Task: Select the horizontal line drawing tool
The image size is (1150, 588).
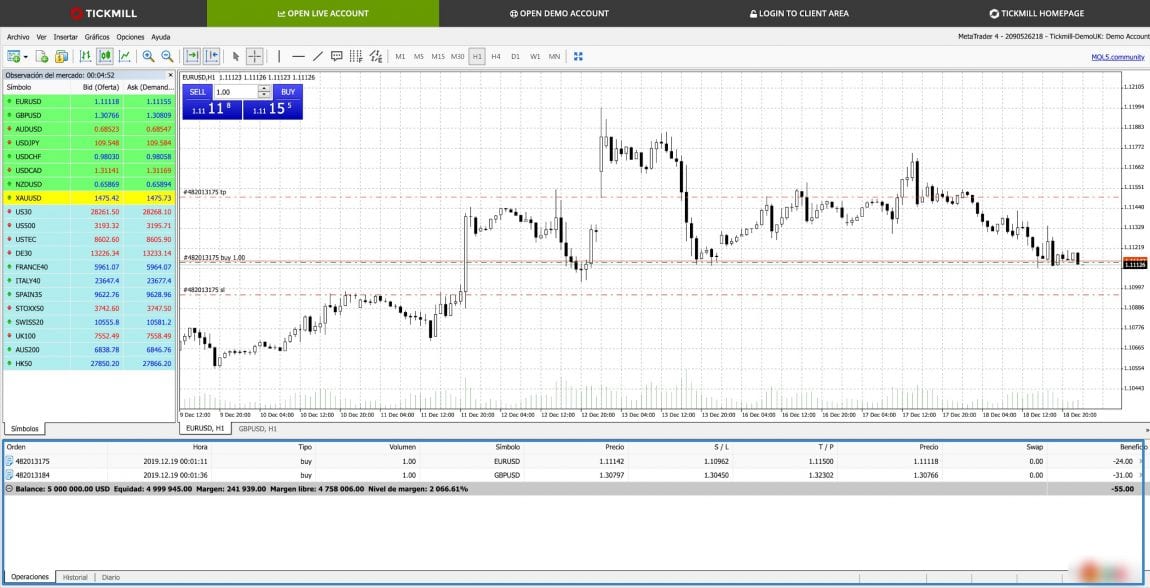Action: tap(298, 56)
